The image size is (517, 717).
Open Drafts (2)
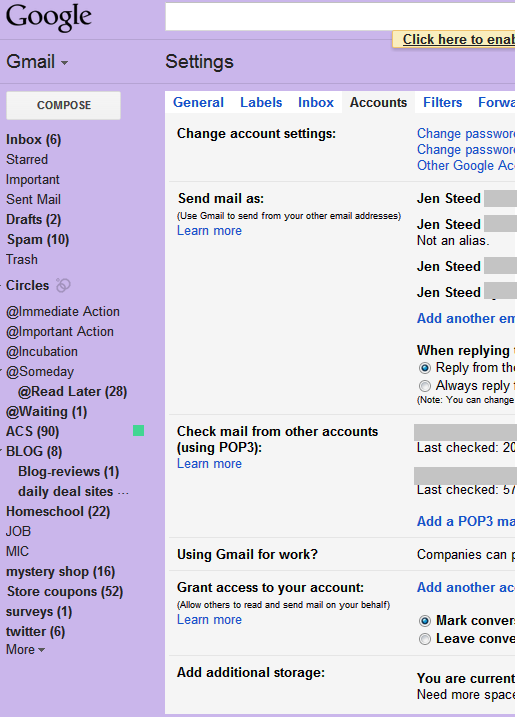[33, 219]
